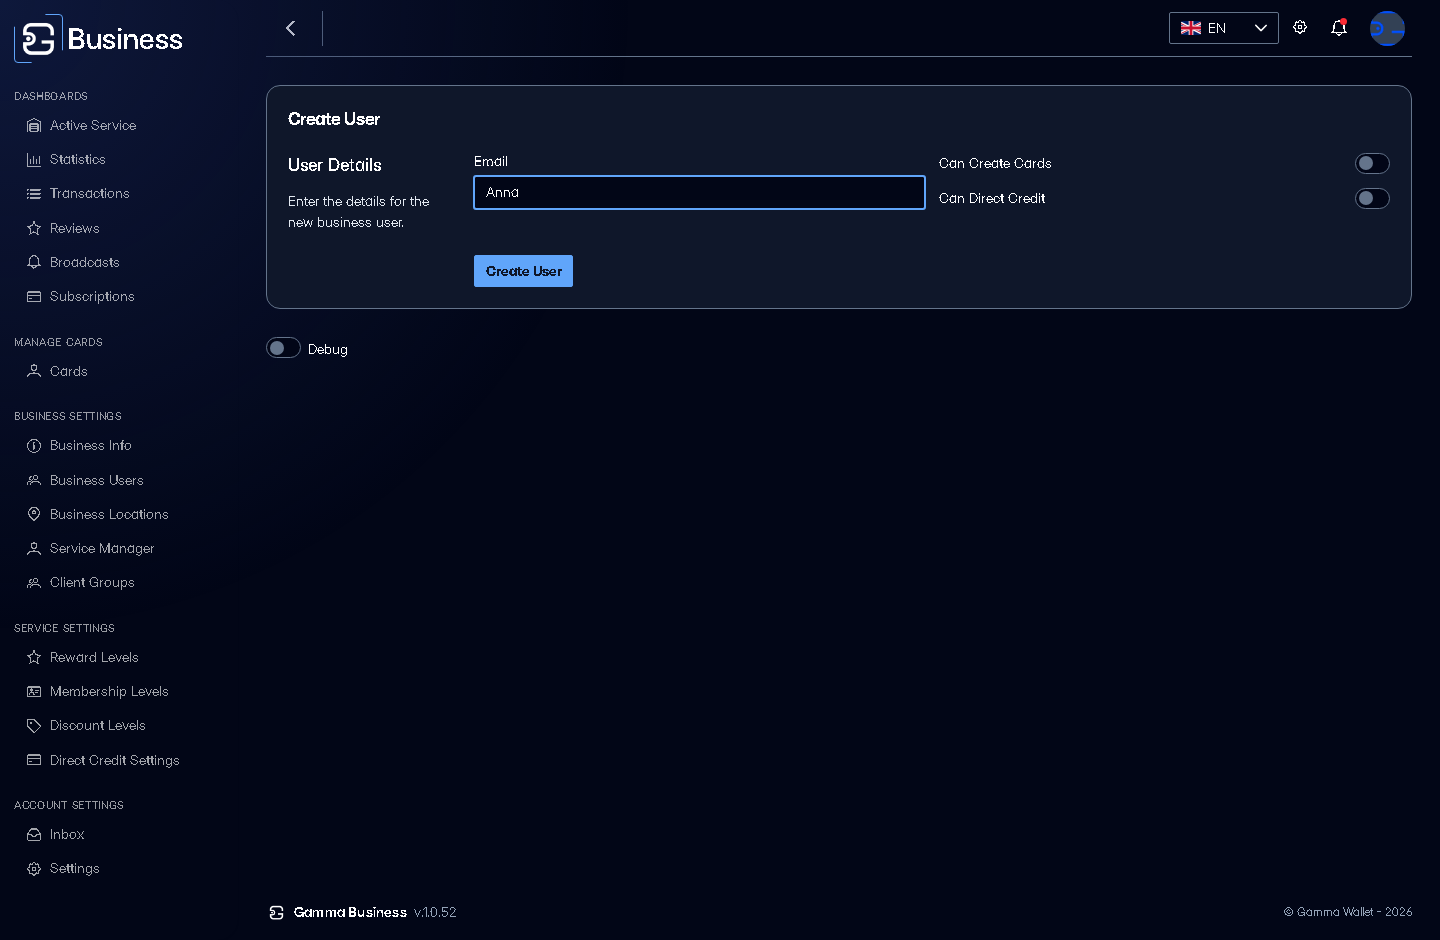Click the Active Service sidebar icon

(34, 126)
